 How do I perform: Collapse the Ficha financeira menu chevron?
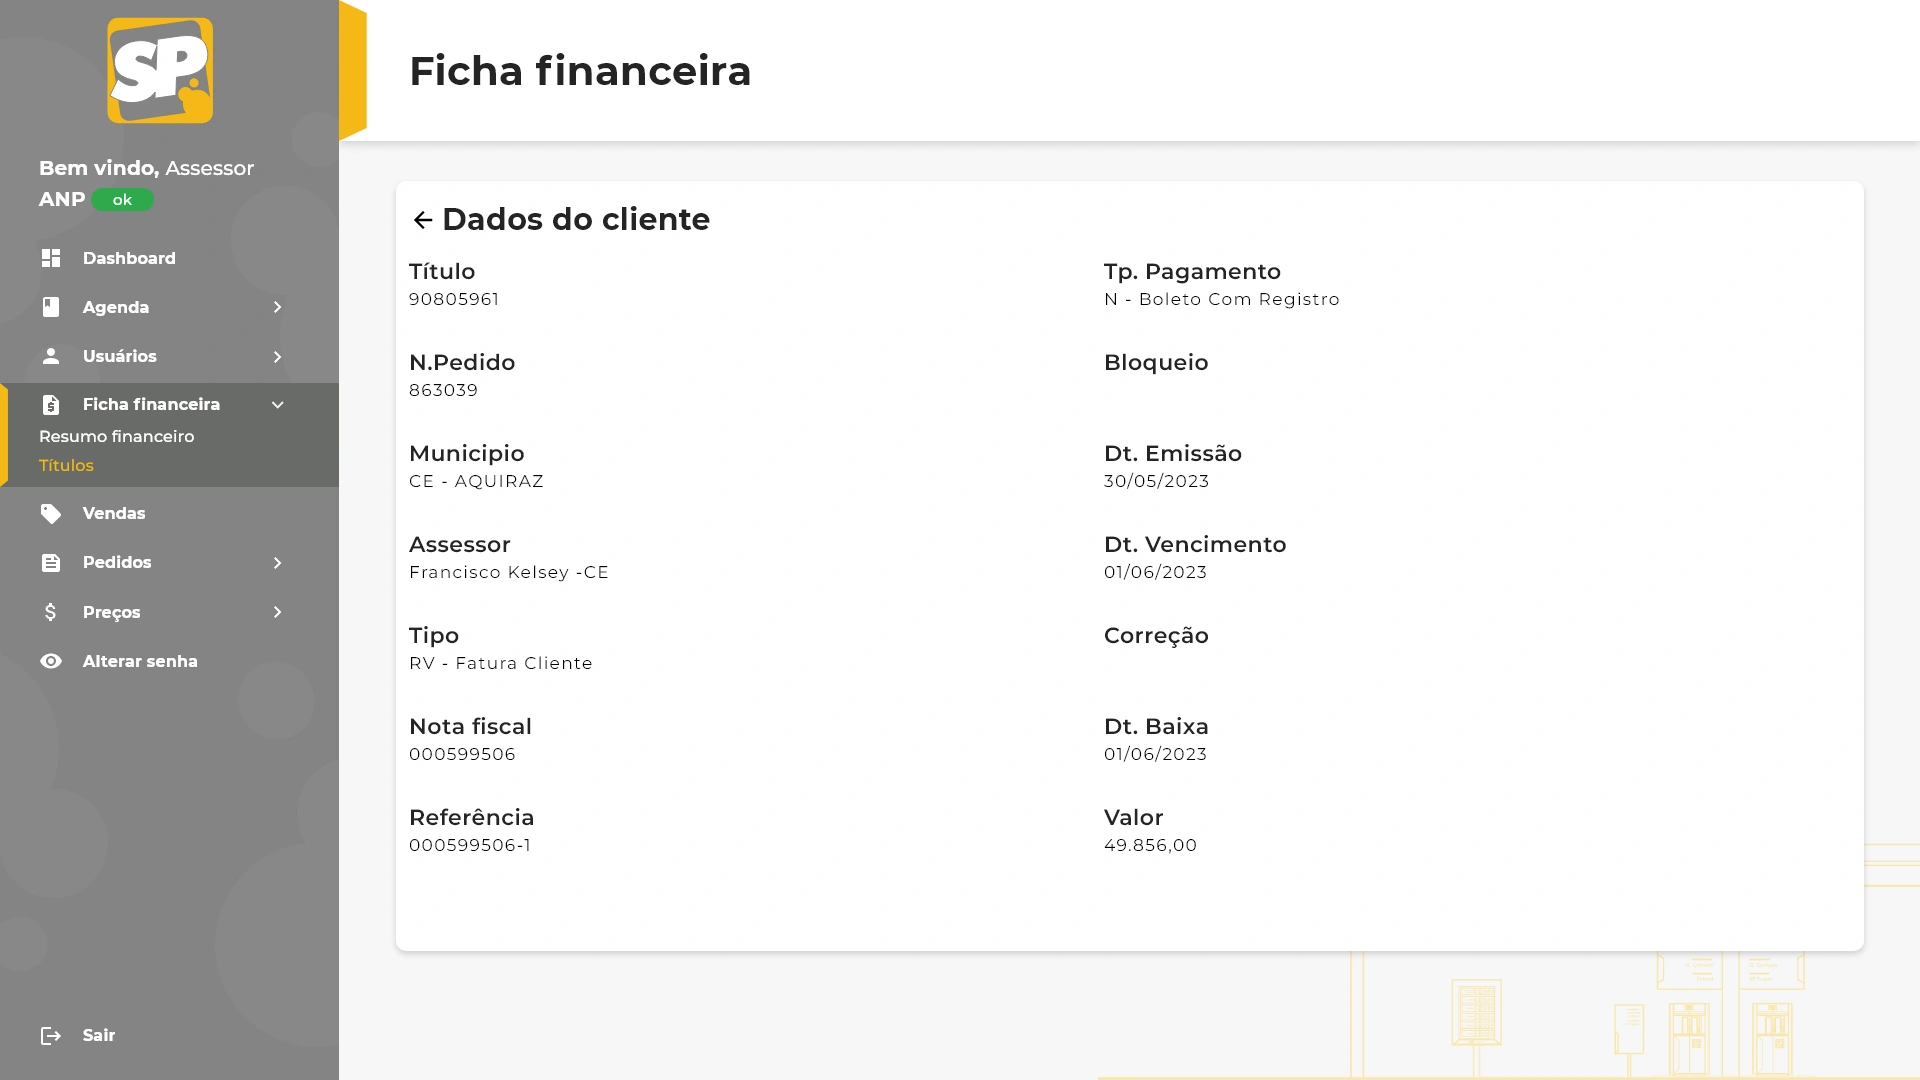pos(278,405)
